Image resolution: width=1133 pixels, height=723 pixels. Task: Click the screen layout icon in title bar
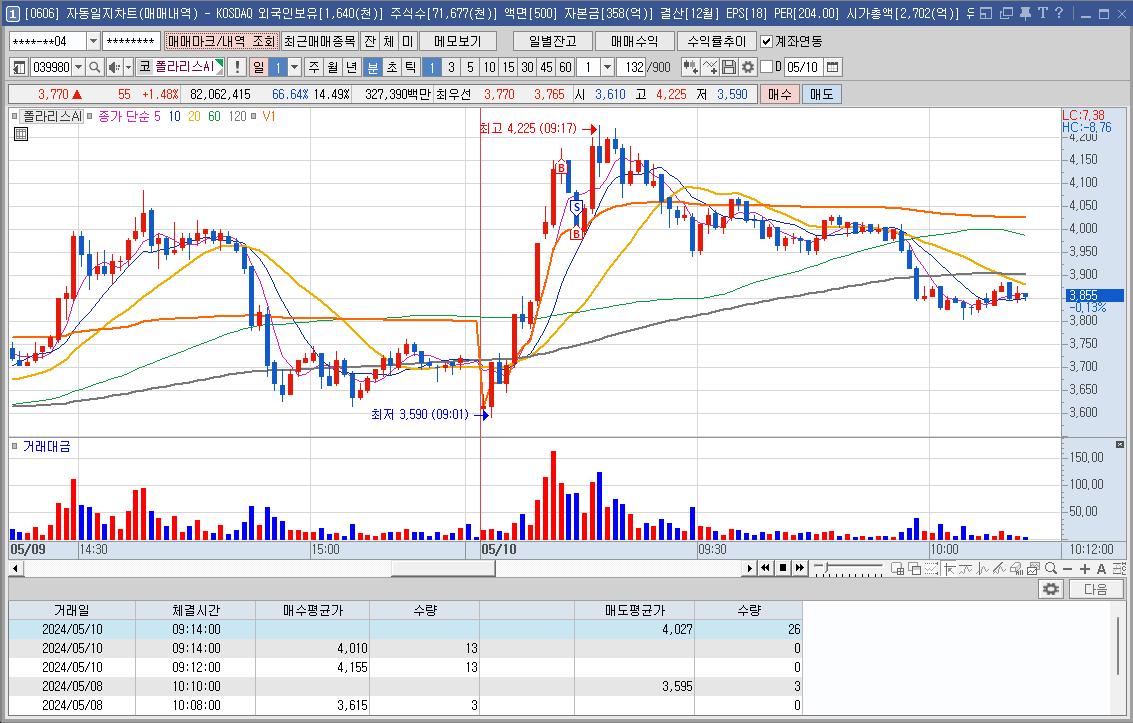click(x=986, y=13)
